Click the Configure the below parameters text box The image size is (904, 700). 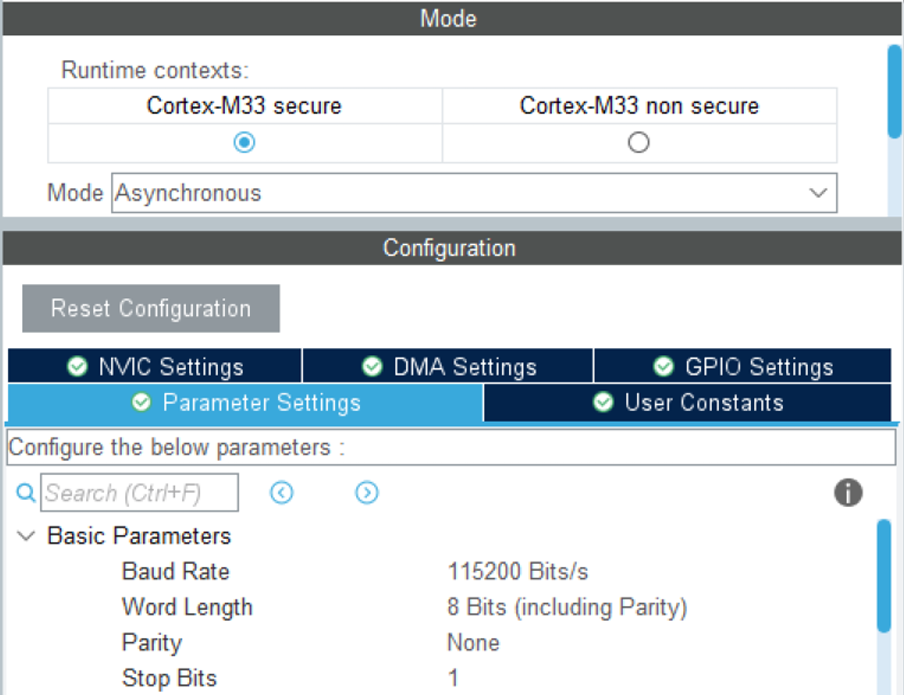coord(451,447)
